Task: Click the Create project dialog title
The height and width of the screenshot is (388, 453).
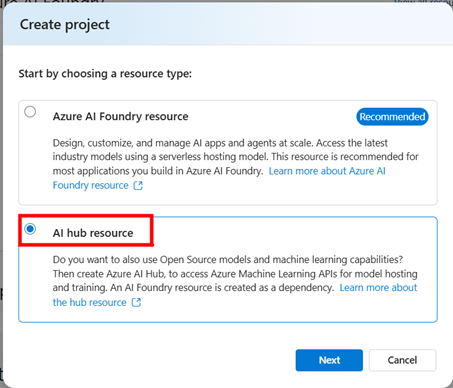Action: (x=65, y=25)
